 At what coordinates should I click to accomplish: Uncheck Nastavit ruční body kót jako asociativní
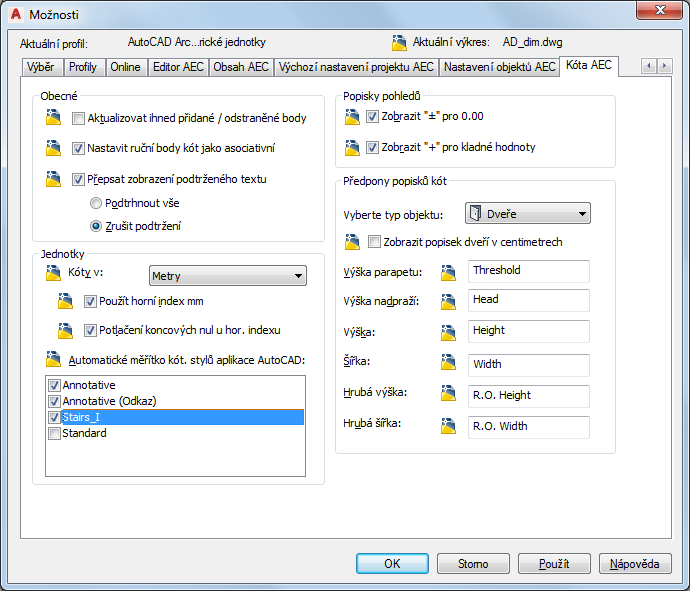(78, 148)
